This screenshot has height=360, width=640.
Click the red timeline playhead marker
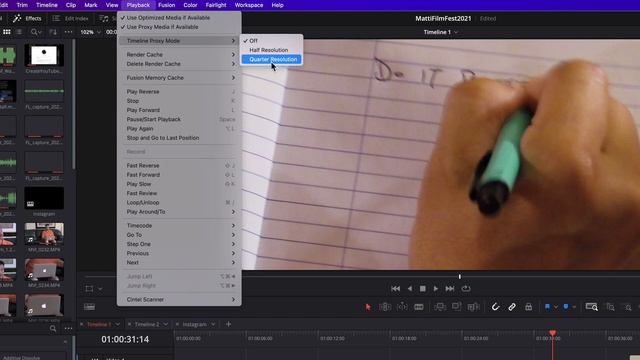pyautogui.click(x=553, y=333)
